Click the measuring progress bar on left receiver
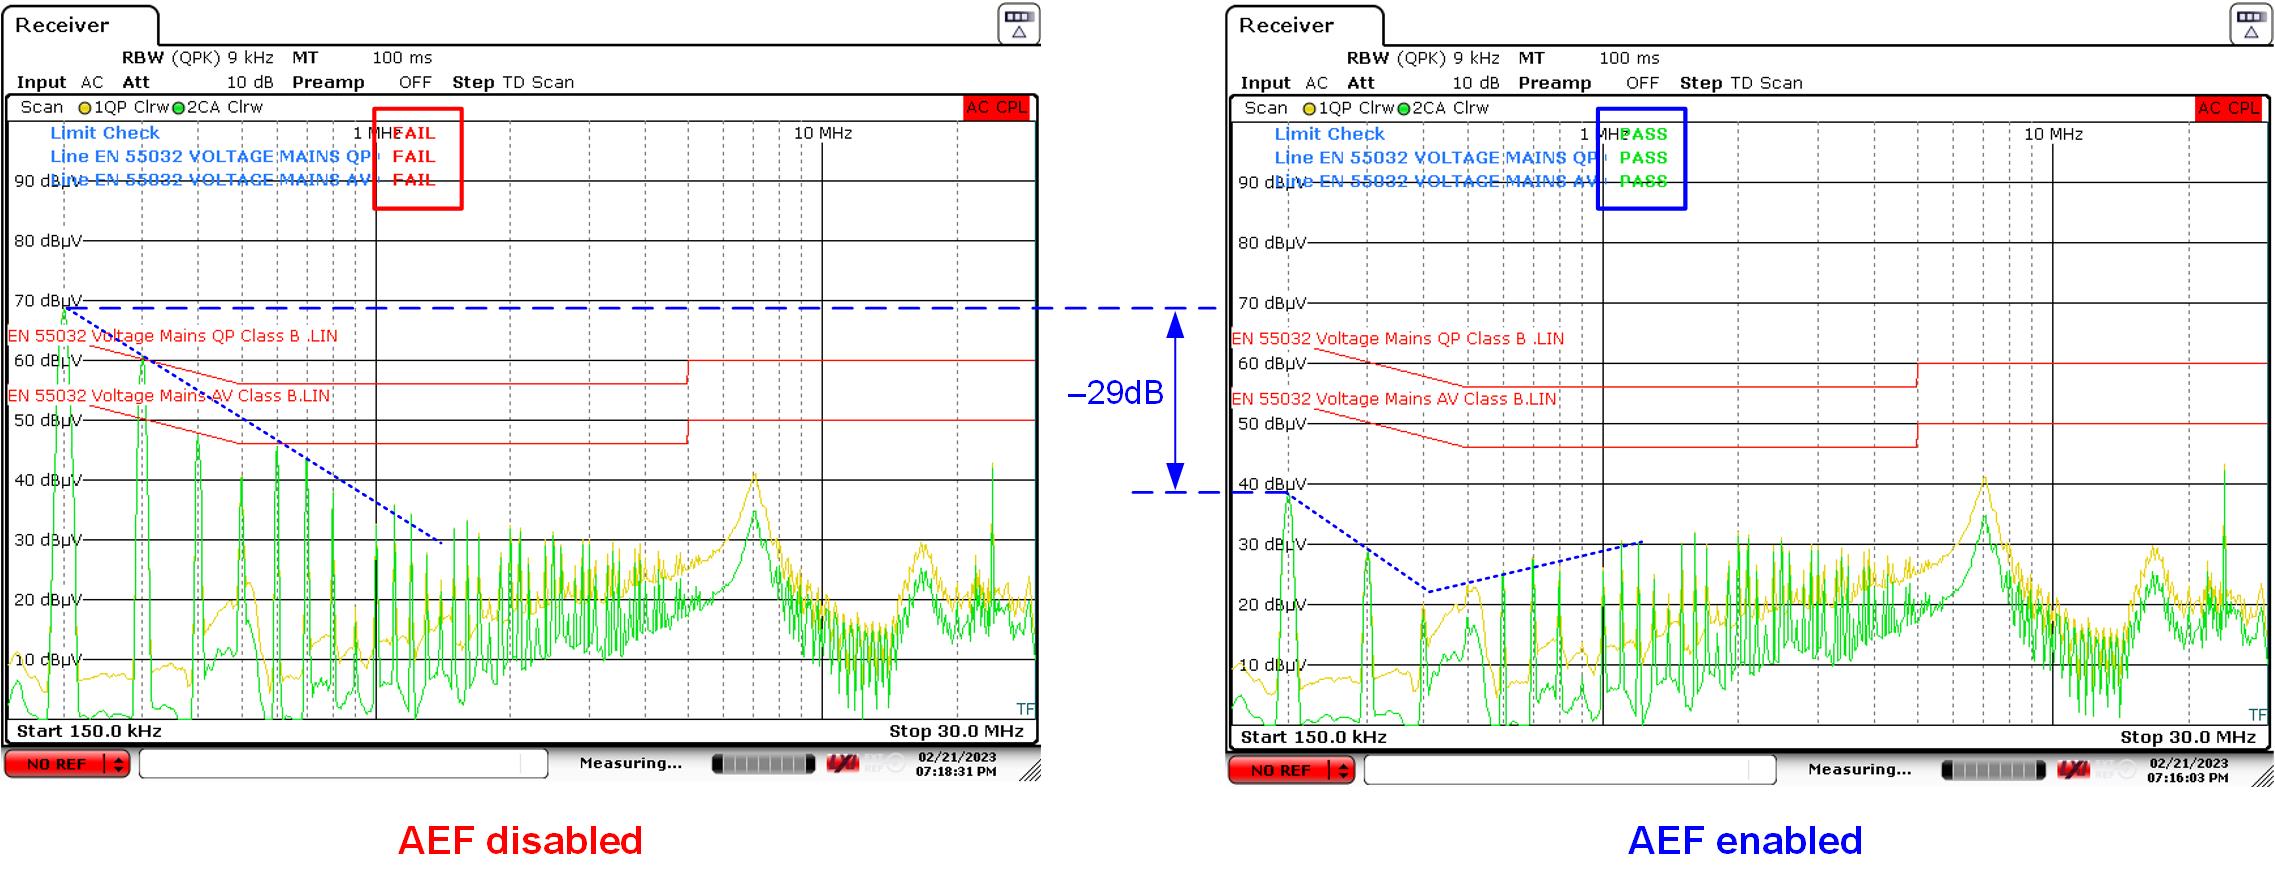Screen dimensions: 2275x882 pos(763,764)
